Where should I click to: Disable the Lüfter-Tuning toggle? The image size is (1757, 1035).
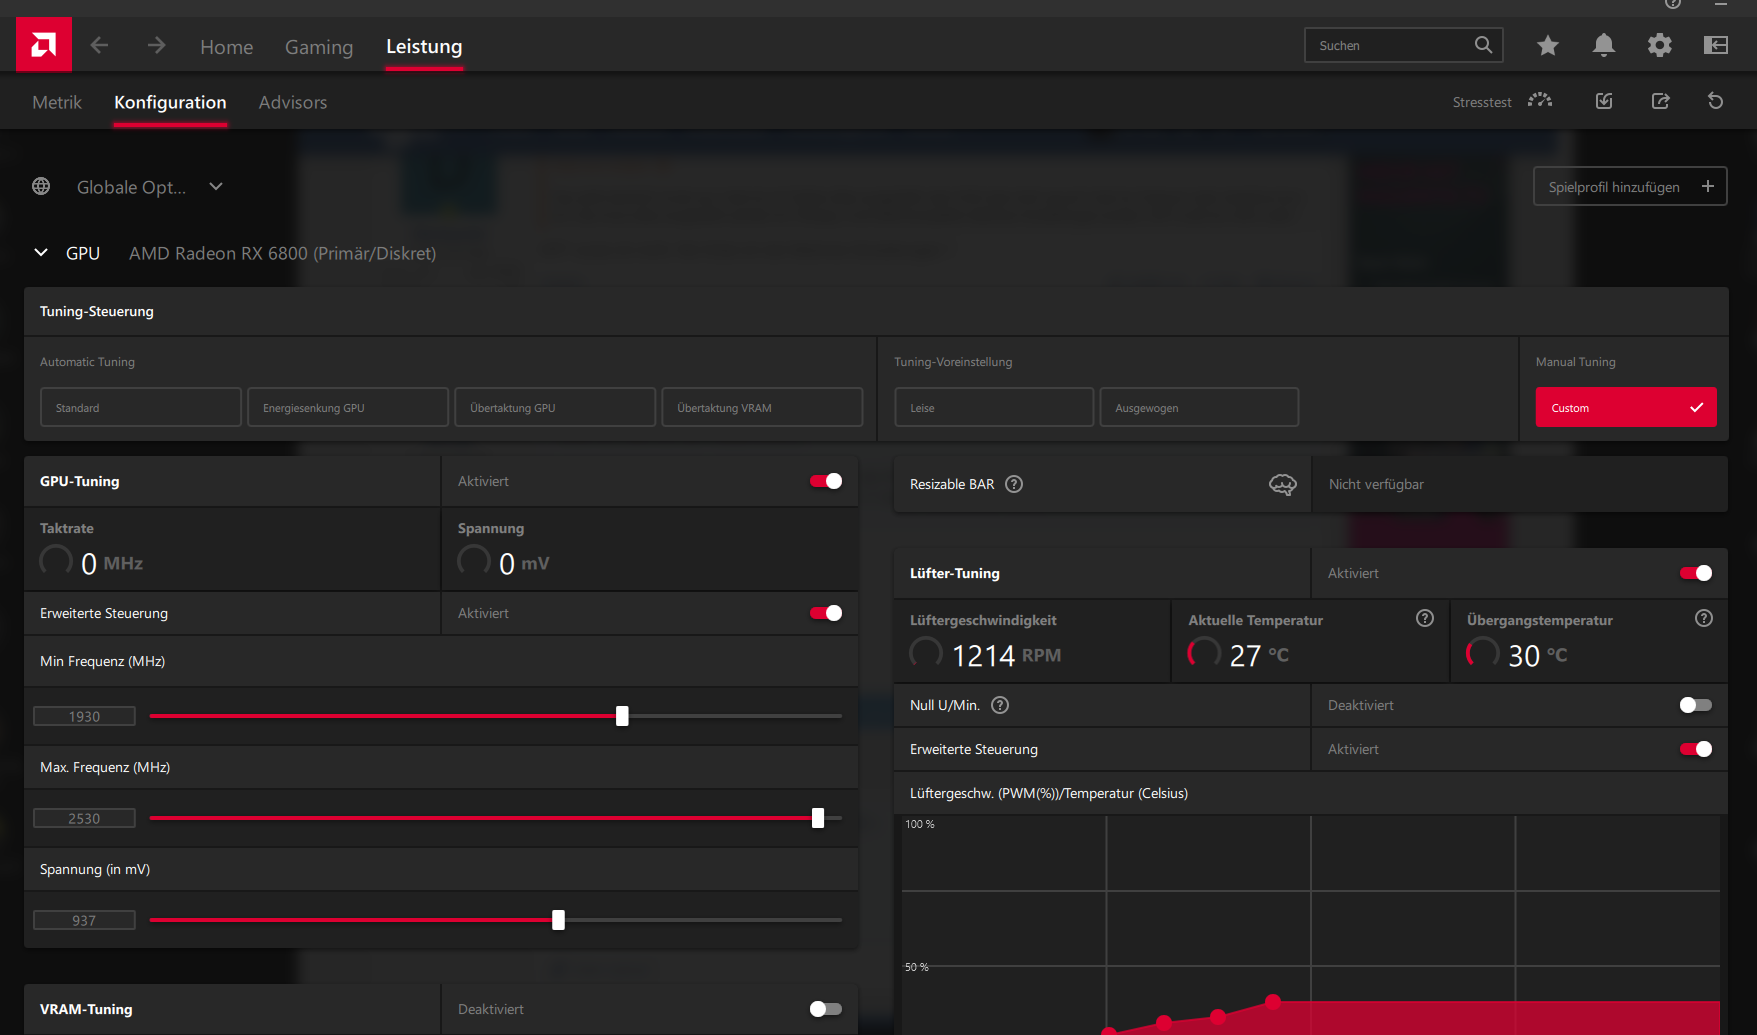(x=1696, y=573)
